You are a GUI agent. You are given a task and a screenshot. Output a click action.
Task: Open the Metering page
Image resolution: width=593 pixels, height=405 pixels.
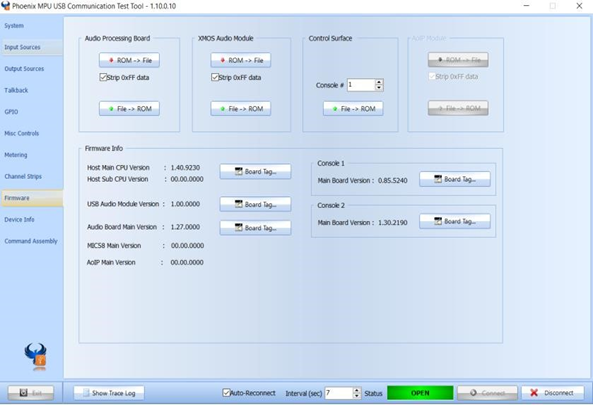click(x=16, y=155)
